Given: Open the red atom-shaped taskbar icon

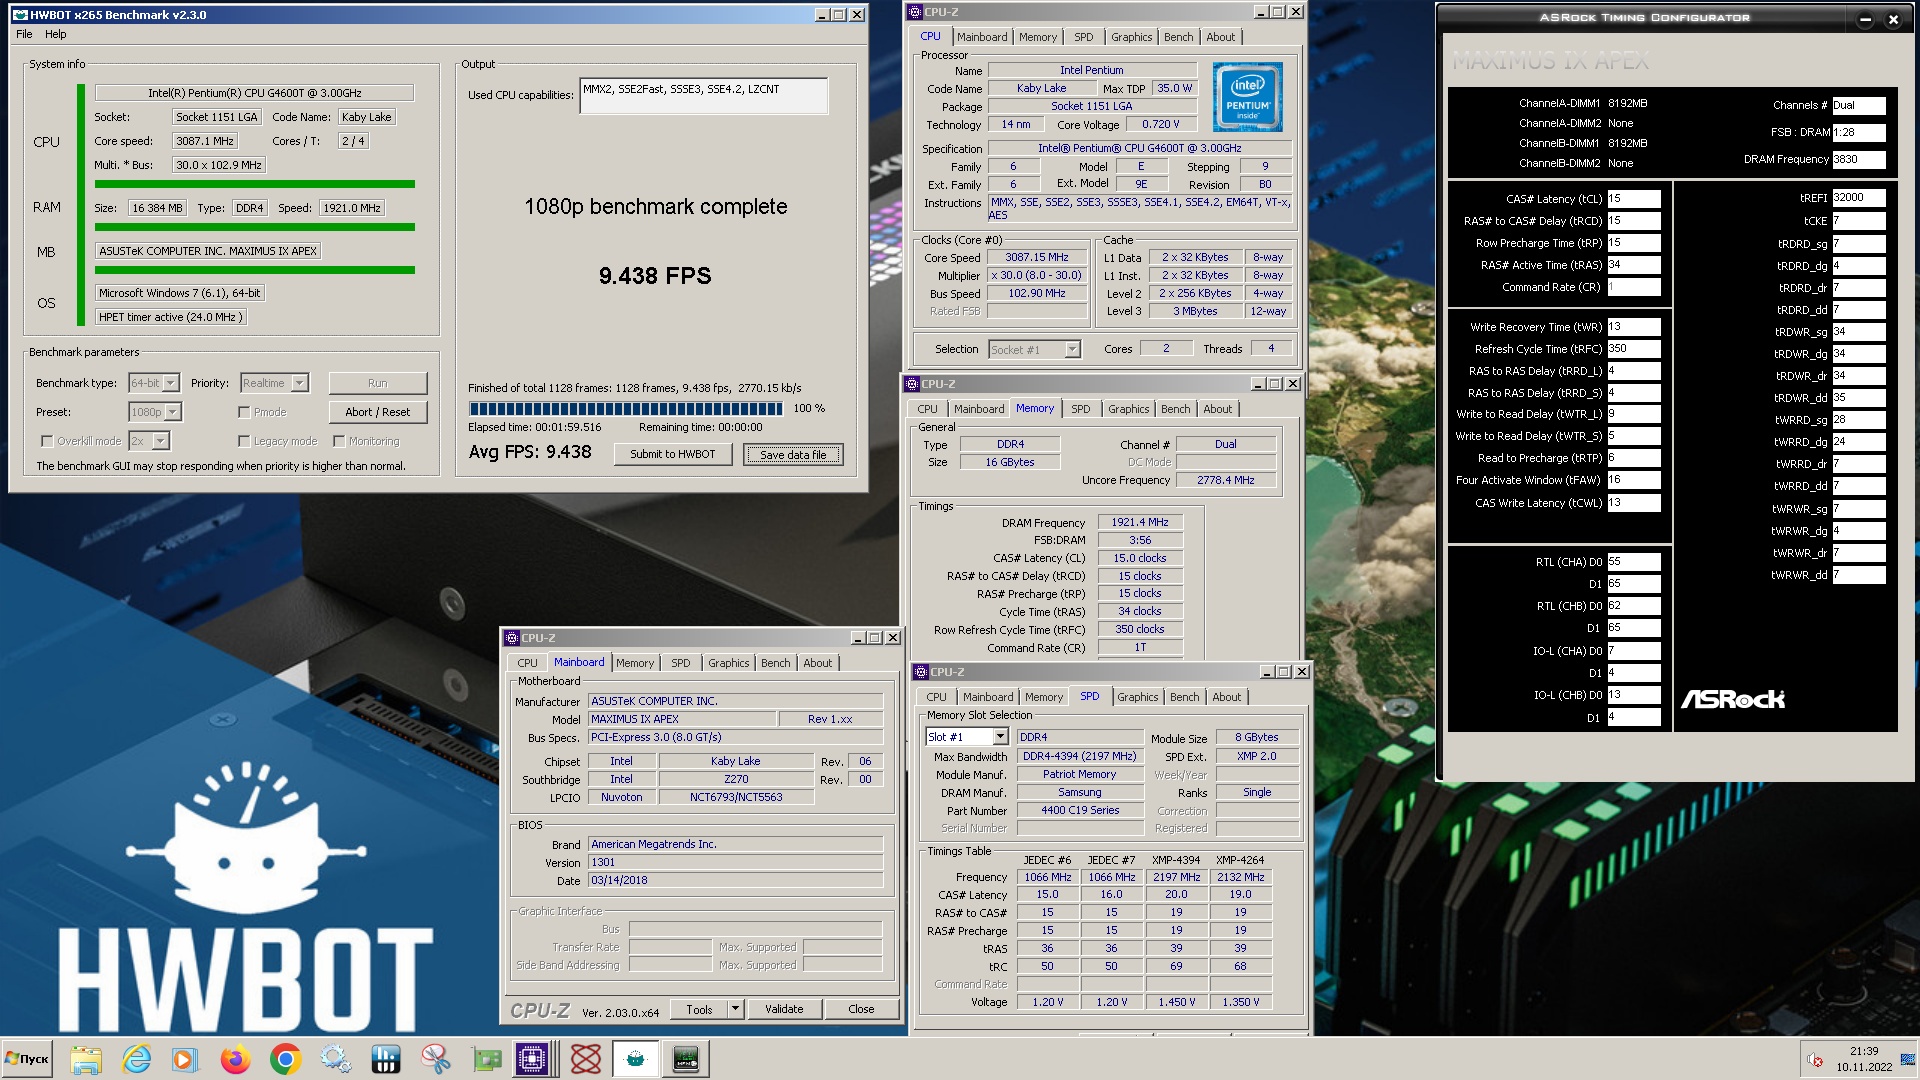Looking at the screenshot, I should [x=586, y=1059].
